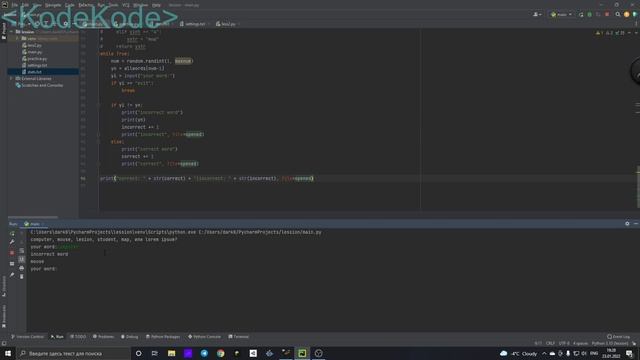Click the console input line 'your word:'
640x360 pixels.
click(x=44, y=269)
